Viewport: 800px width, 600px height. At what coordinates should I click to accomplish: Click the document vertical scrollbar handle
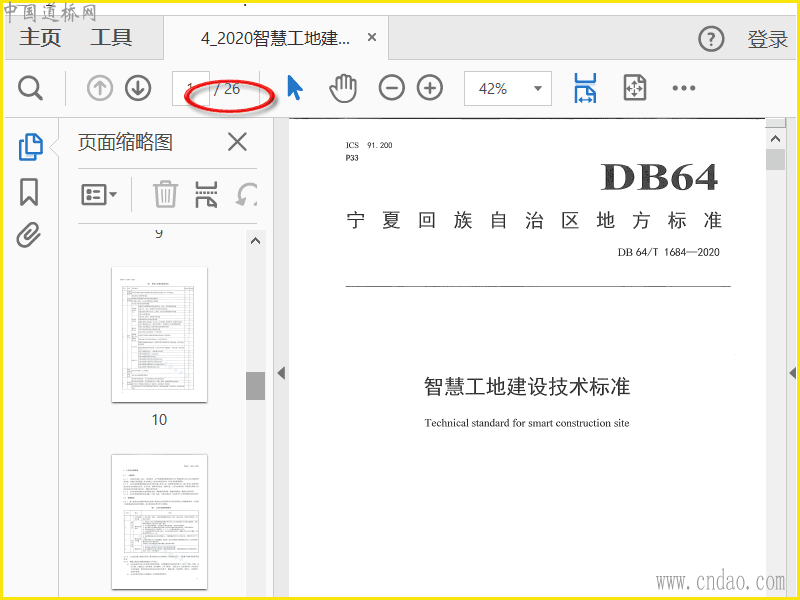coord(776,159)
